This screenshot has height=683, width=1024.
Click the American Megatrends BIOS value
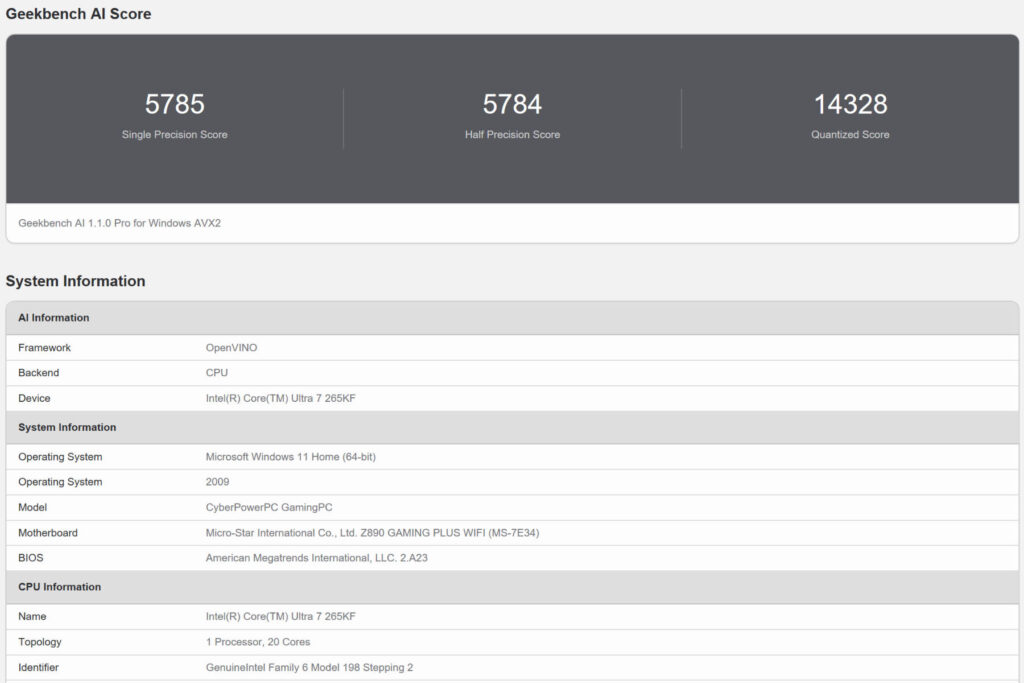pos(316,558)
